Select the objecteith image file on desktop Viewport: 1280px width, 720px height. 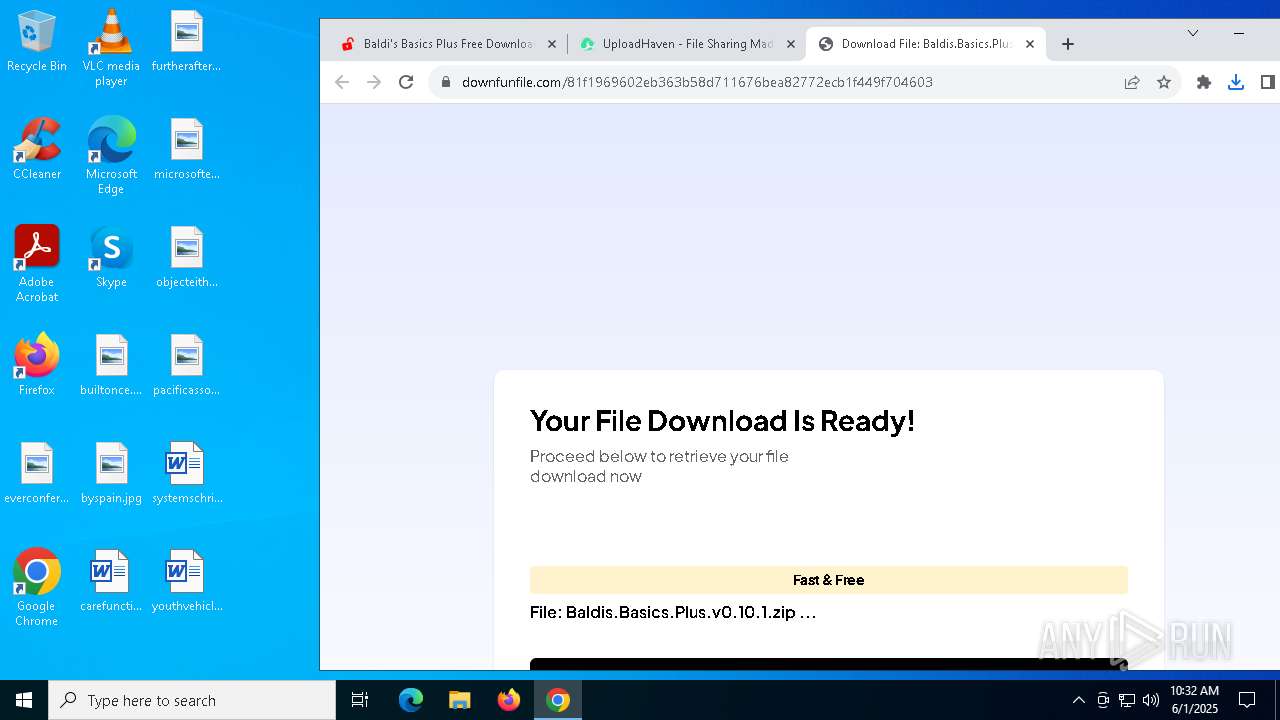(x=186, y=258)
